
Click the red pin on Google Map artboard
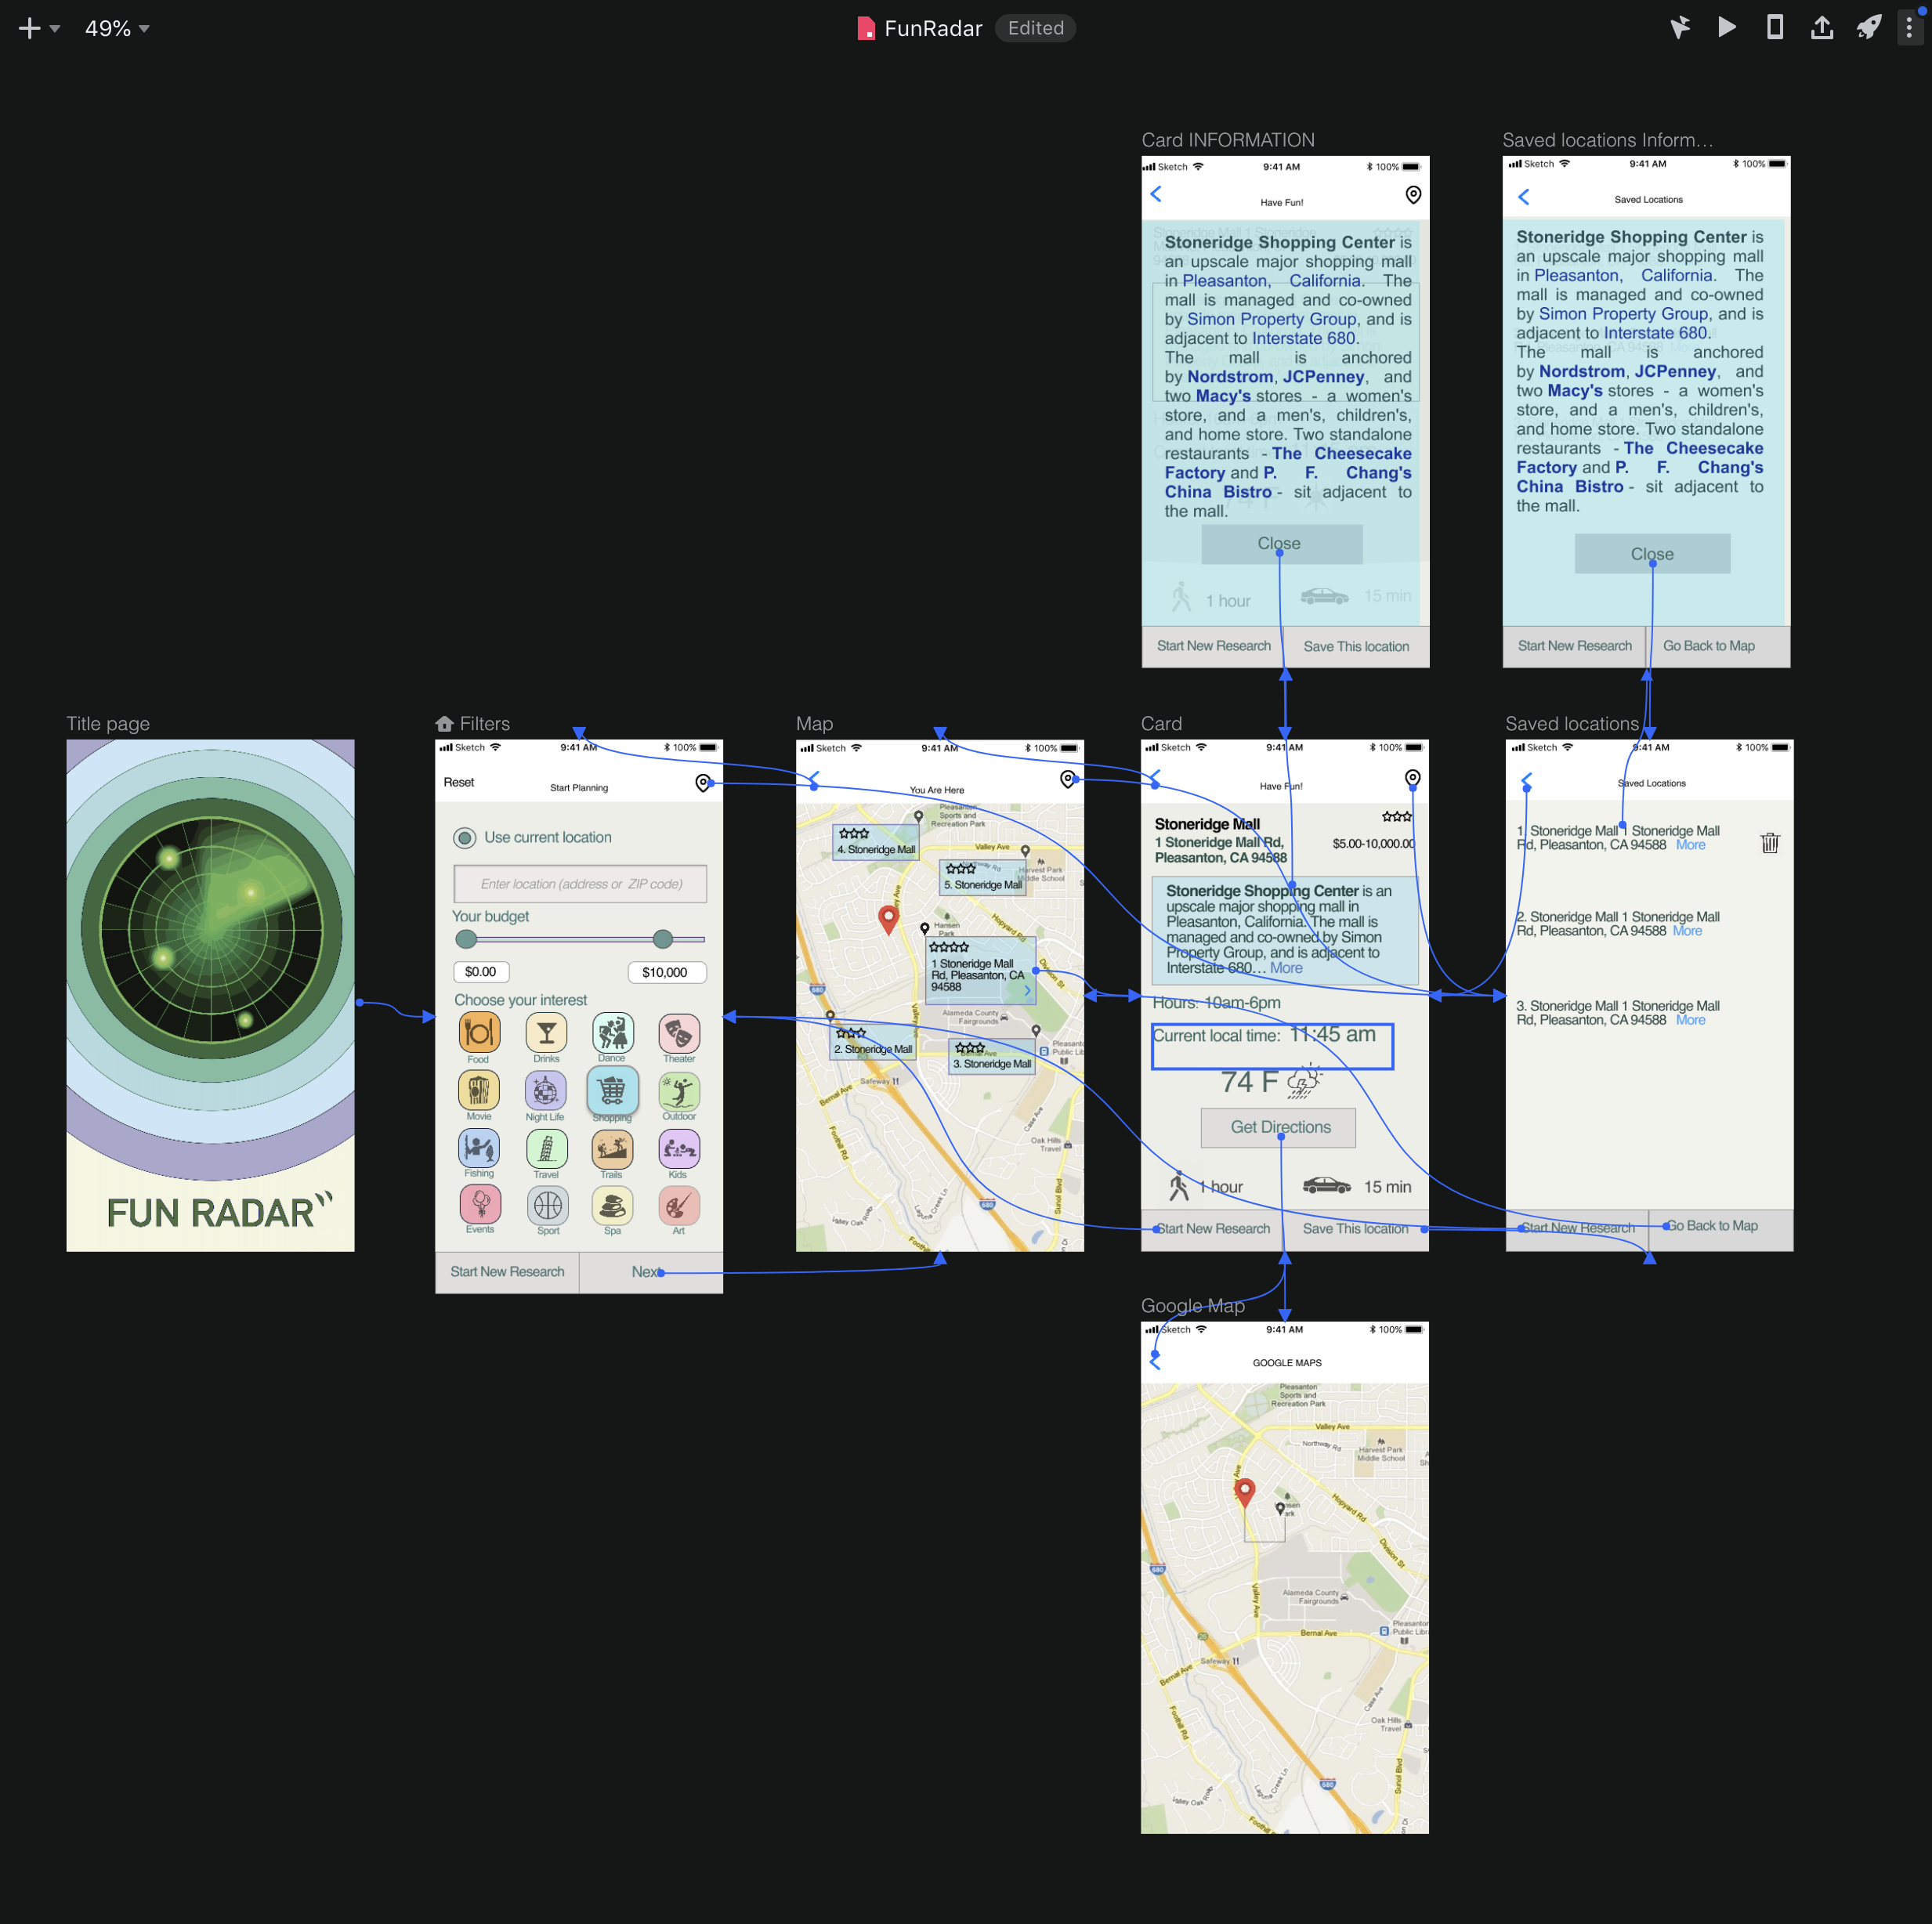pyautogui.click(x=1245, y=1494)
